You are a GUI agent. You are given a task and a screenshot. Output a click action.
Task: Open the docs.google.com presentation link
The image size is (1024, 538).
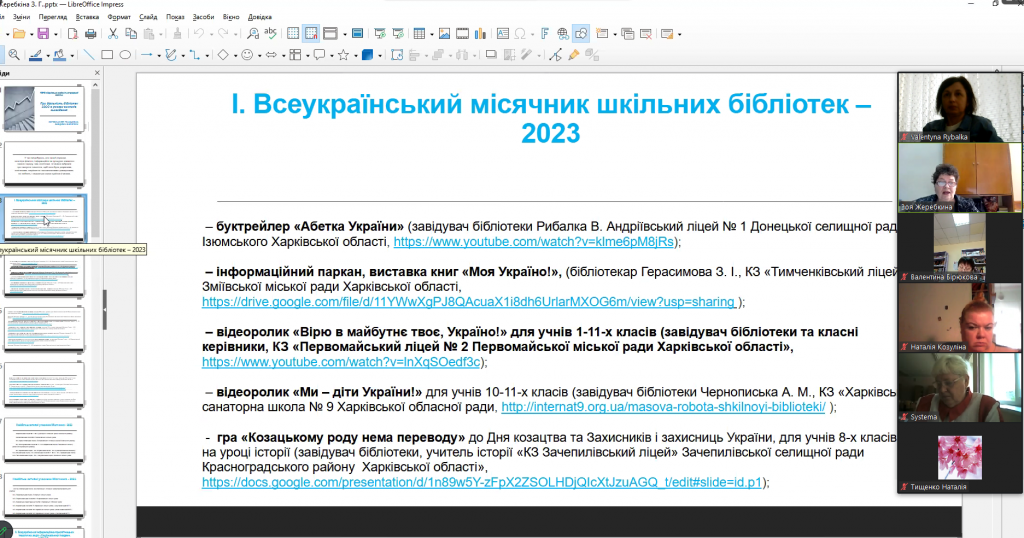[x=482, y=482]
